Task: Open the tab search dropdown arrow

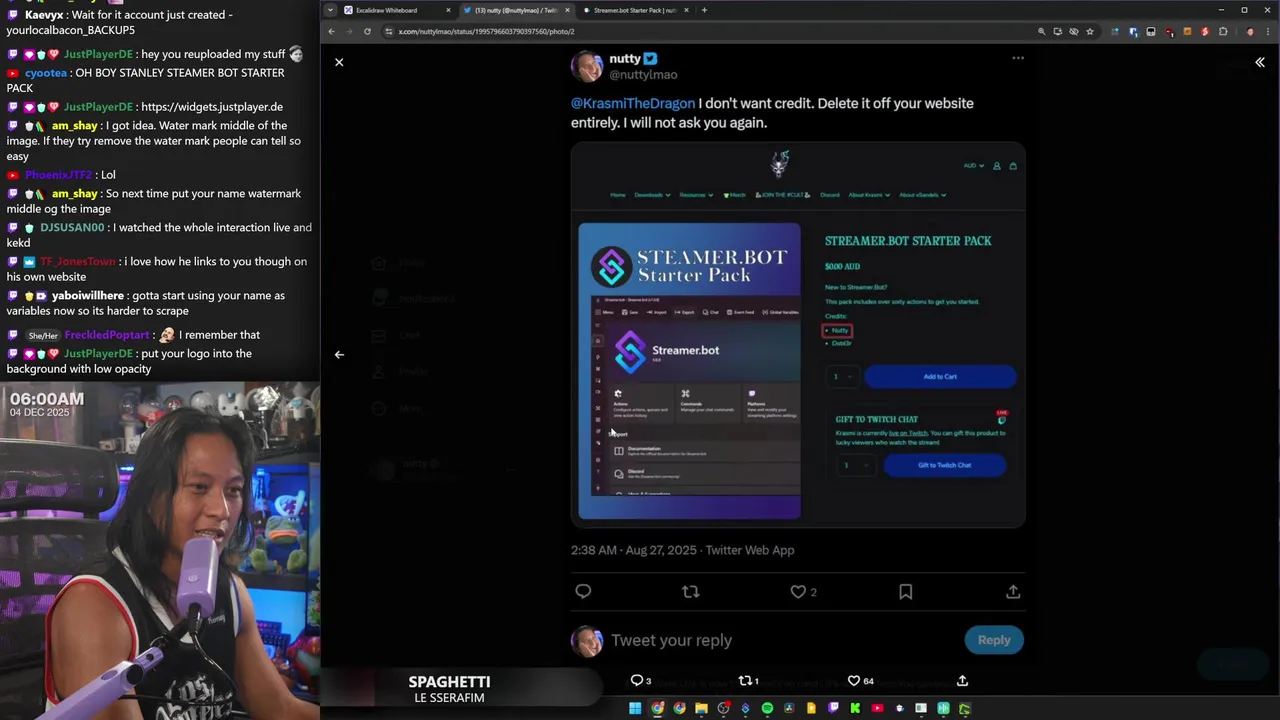Action: coord(330,10)
